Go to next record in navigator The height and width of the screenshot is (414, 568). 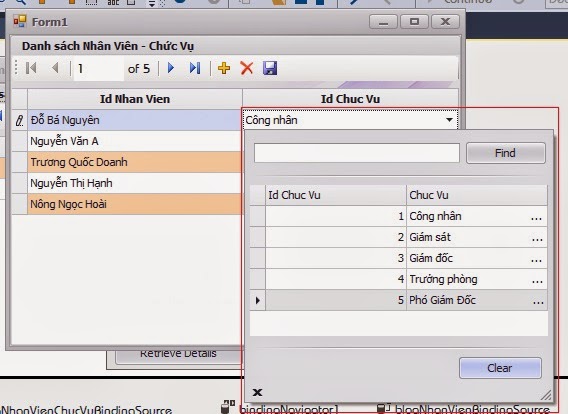click(171, 68)
